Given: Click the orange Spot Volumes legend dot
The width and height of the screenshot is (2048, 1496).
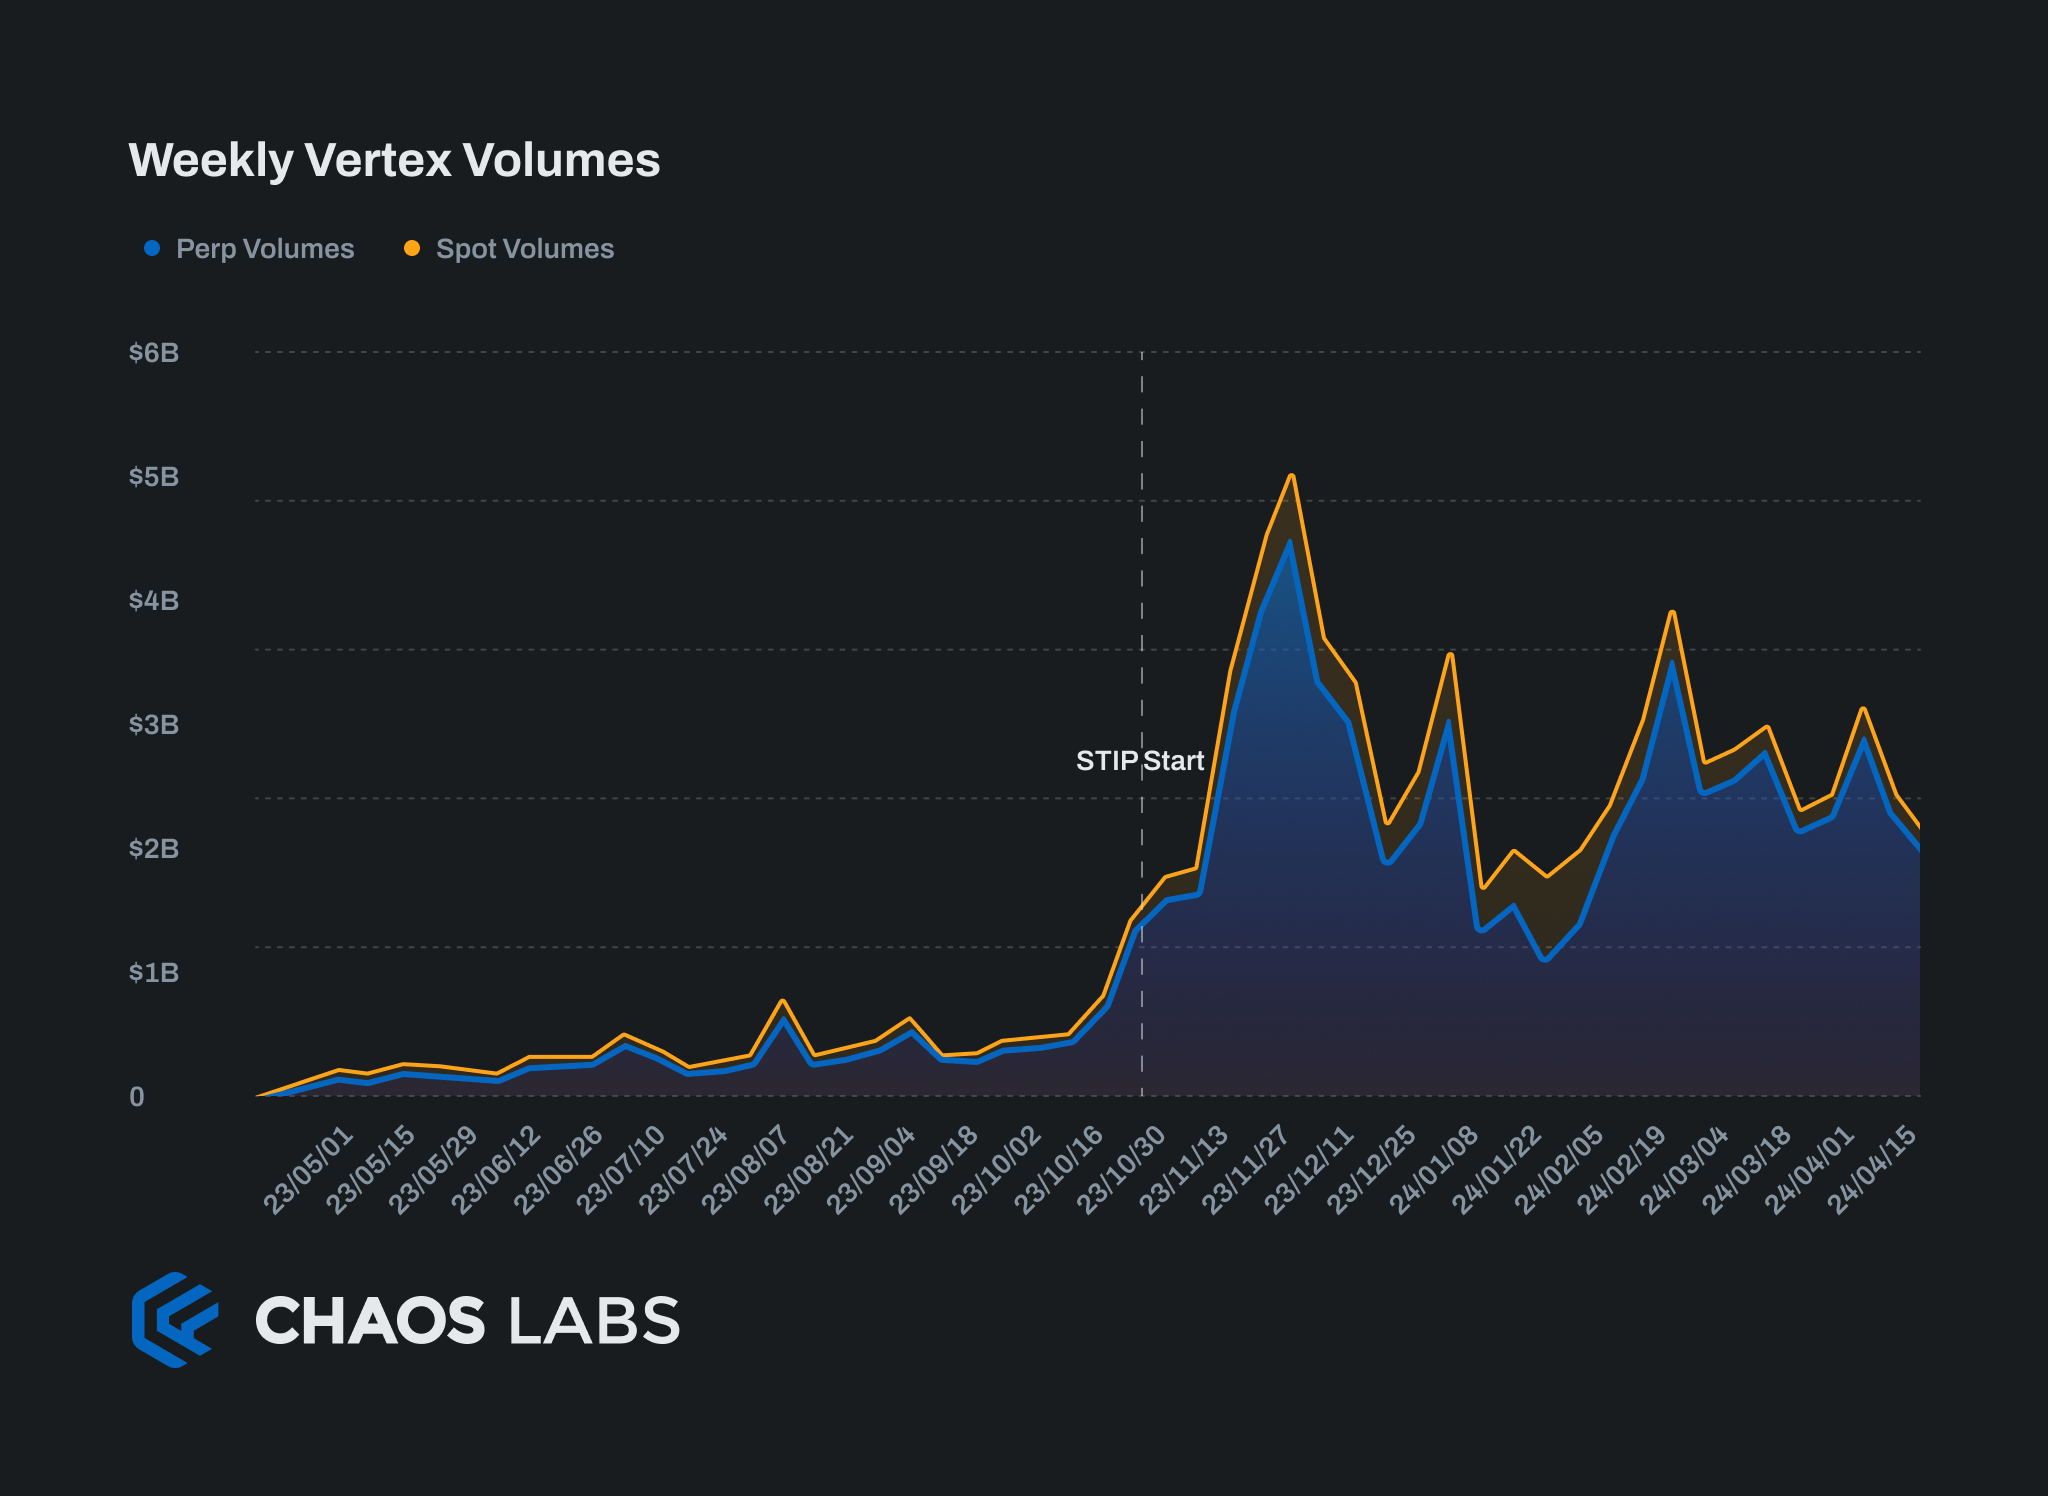Looking at the screenshot, I should coord(412,248).
